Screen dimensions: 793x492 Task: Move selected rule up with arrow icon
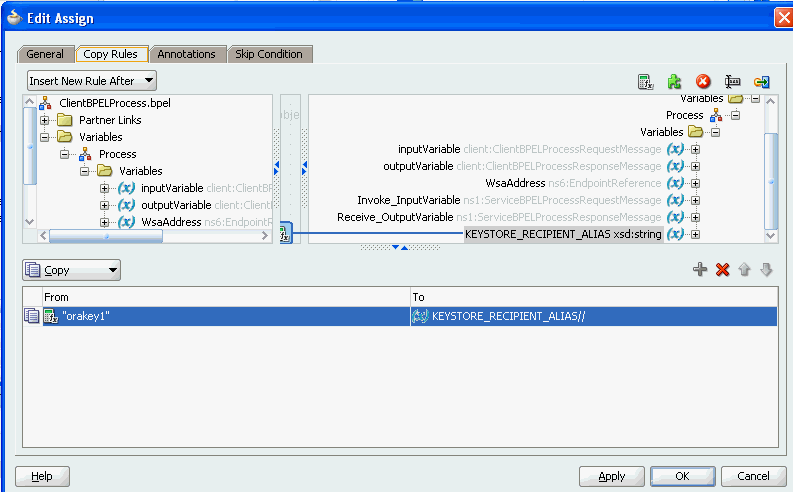744,270
